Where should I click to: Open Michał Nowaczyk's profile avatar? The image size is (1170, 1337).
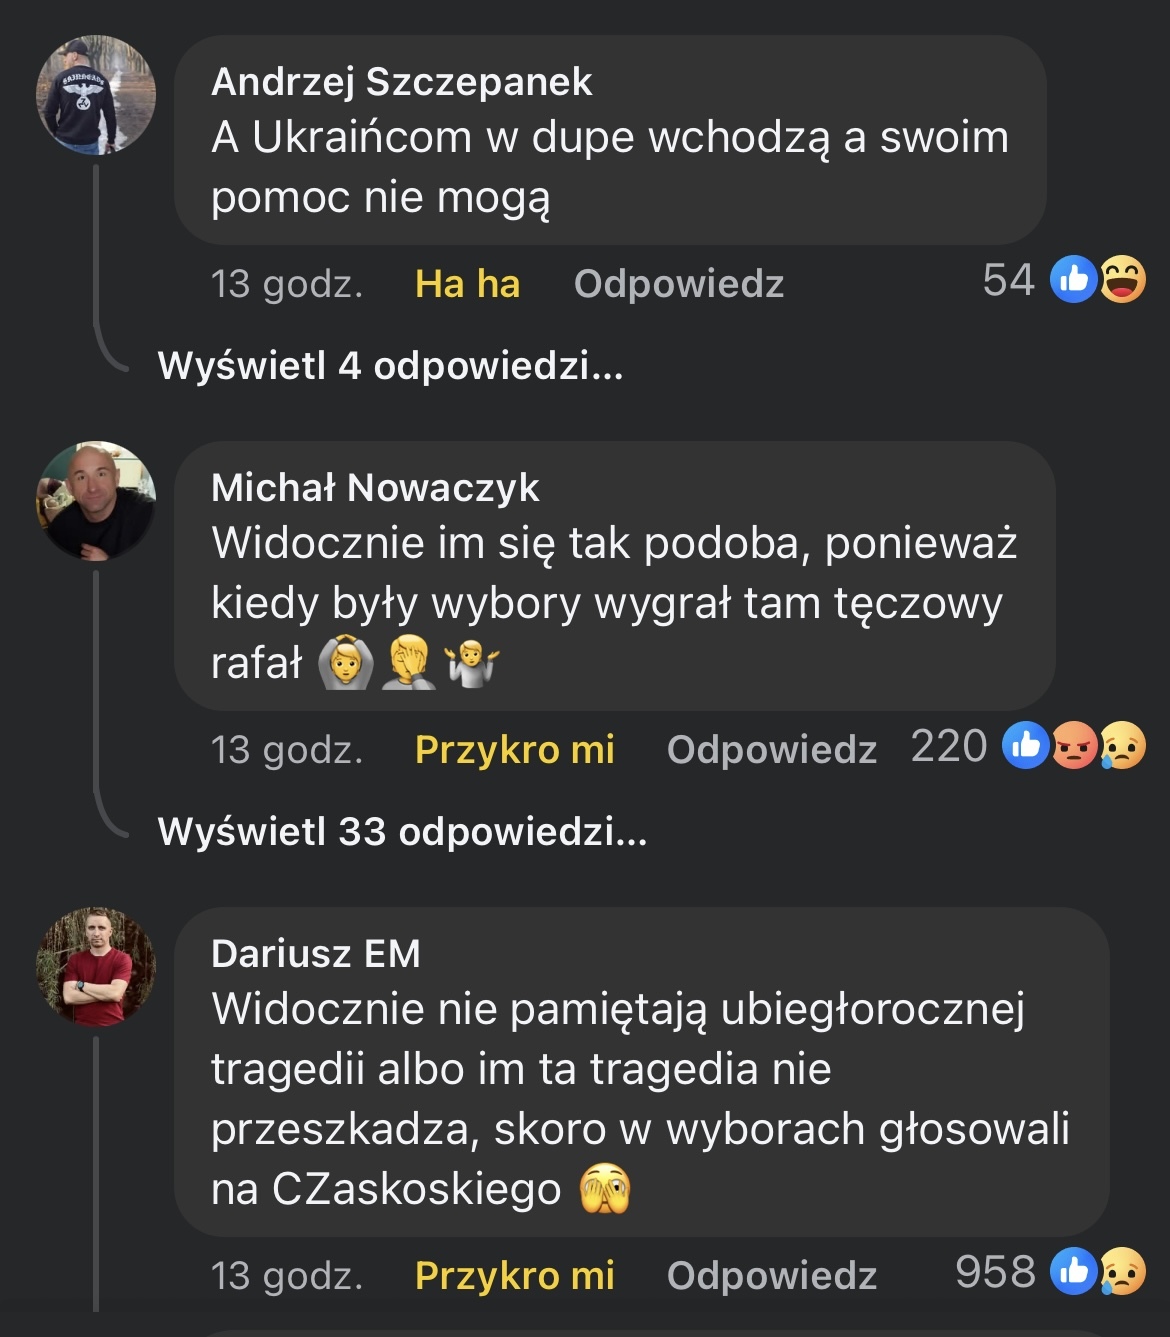96,500
